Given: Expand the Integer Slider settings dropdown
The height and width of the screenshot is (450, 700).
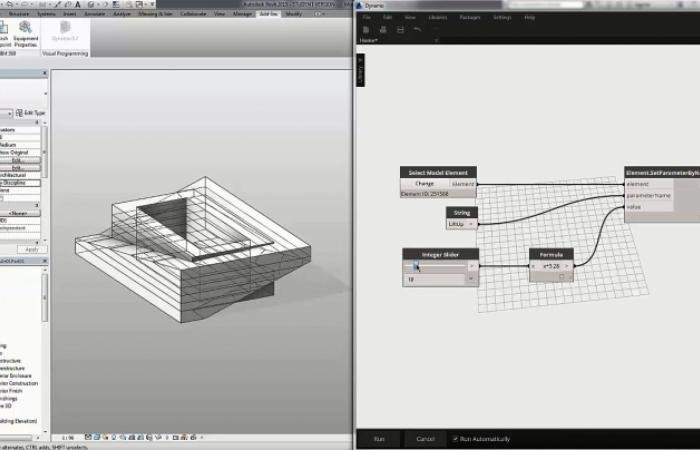Looking at the screenshot, I should coord(470,281).
